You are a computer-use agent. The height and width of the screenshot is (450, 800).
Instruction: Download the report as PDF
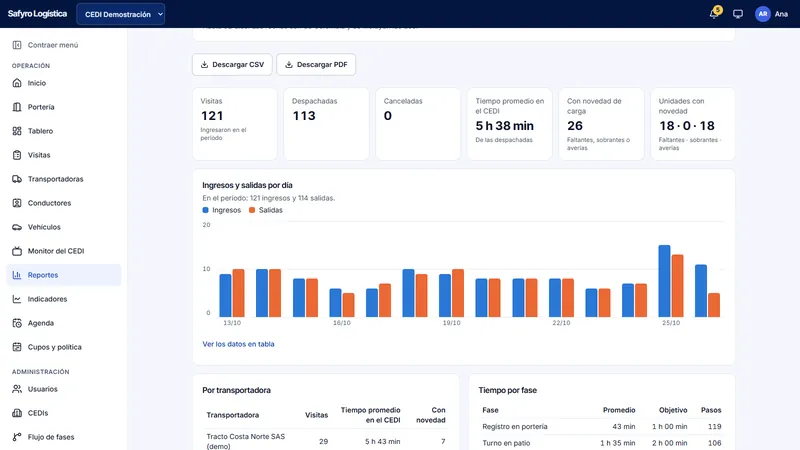[x=316, y=64]
